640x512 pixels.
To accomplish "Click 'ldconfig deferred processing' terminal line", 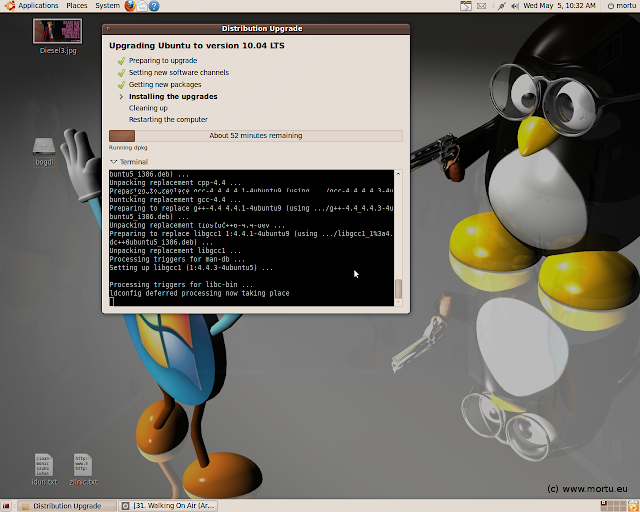I will pos(199,293).
